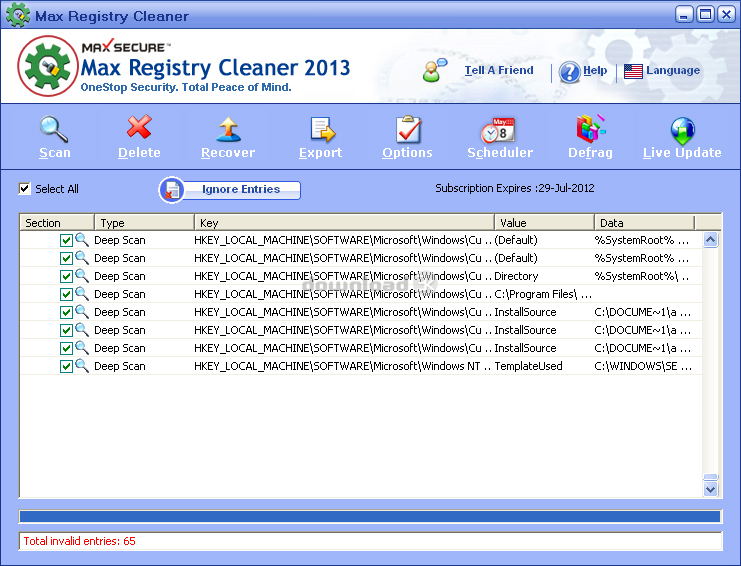
Task: Click the Scan magnifier icon
Action: pyautogui.click(x=54, y=130)
